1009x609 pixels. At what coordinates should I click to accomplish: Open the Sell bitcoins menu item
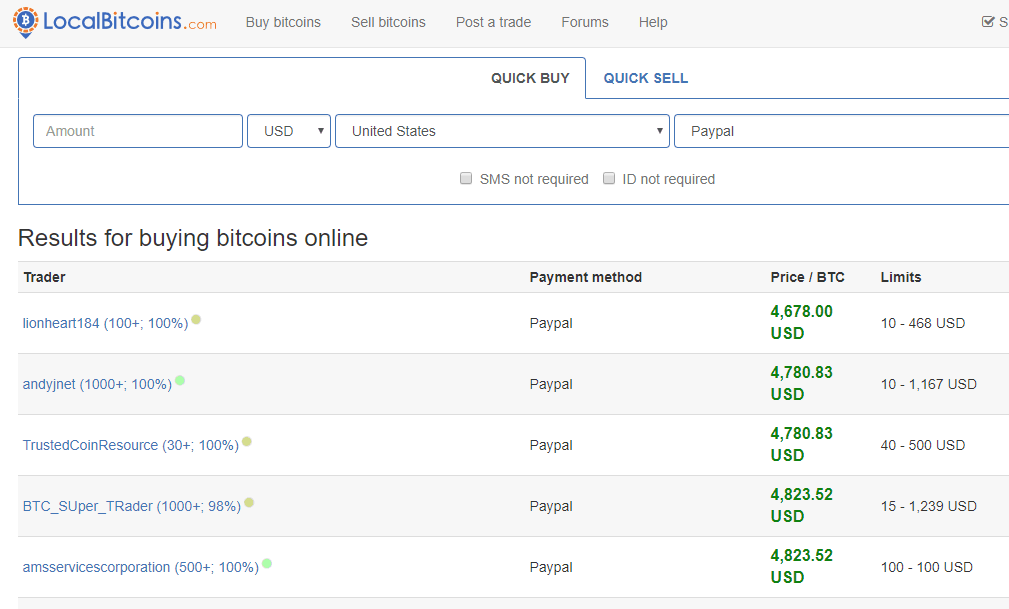pos(388,23)
